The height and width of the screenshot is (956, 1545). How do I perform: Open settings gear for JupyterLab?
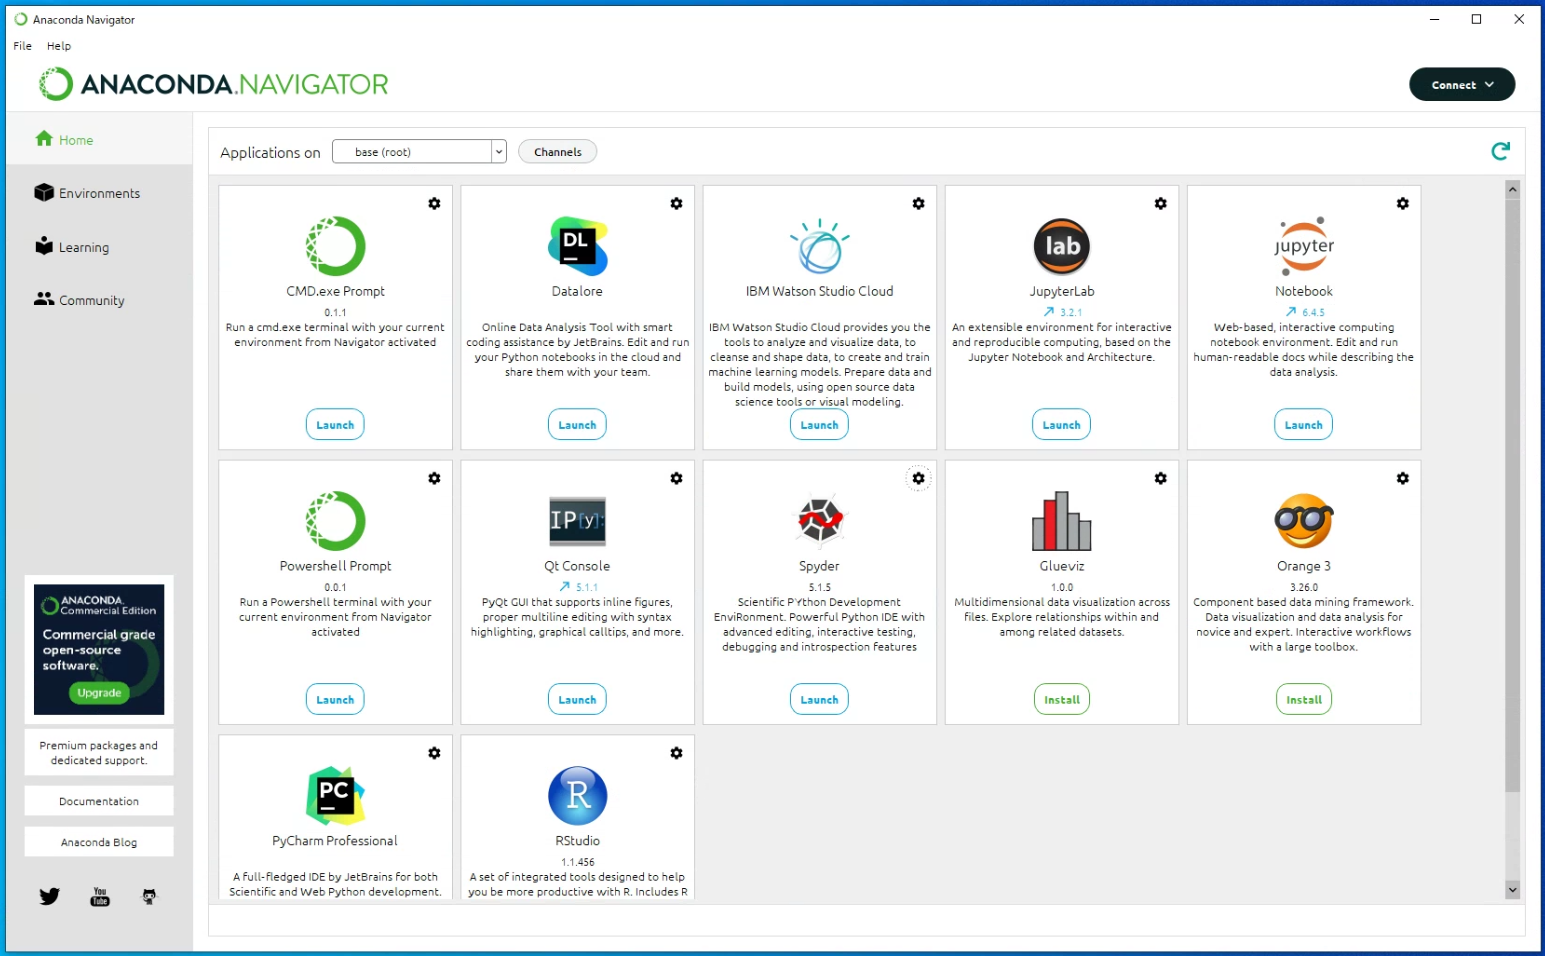1160,203
